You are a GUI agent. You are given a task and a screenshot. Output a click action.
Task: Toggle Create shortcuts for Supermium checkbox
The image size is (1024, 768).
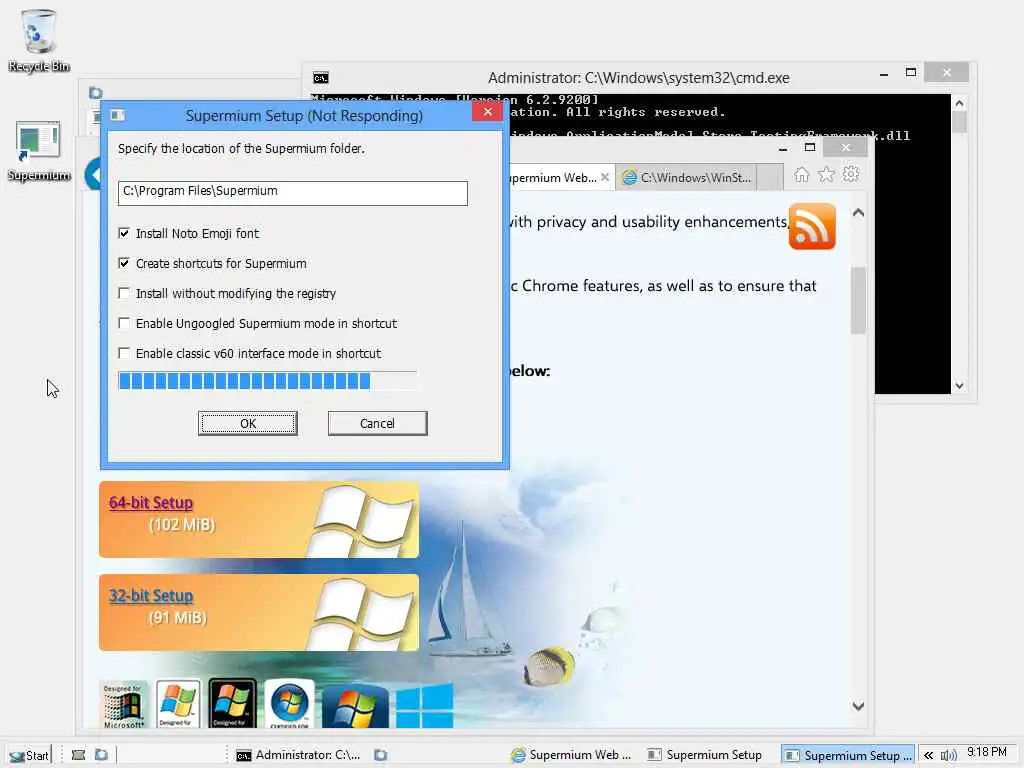[124, 263]
